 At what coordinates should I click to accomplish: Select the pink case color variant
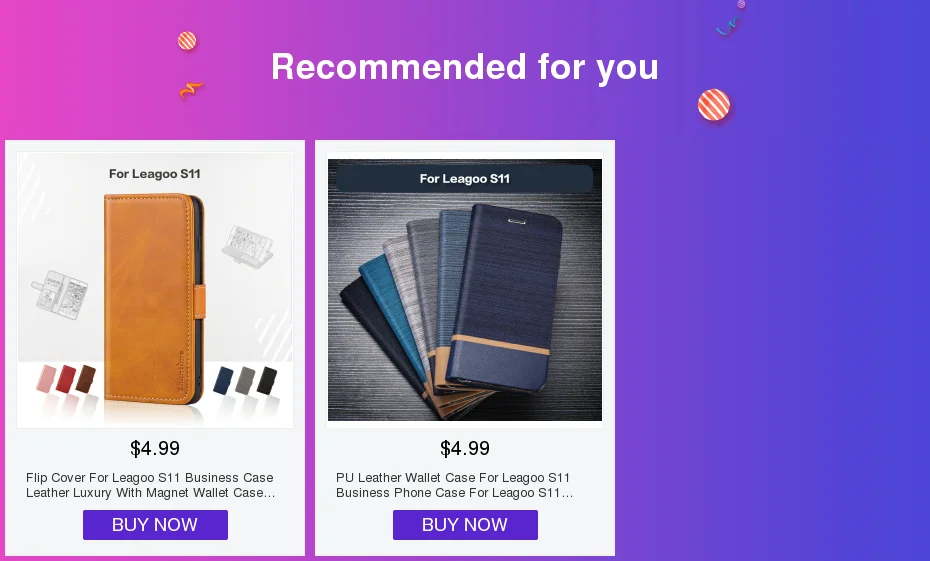point(46,380)
